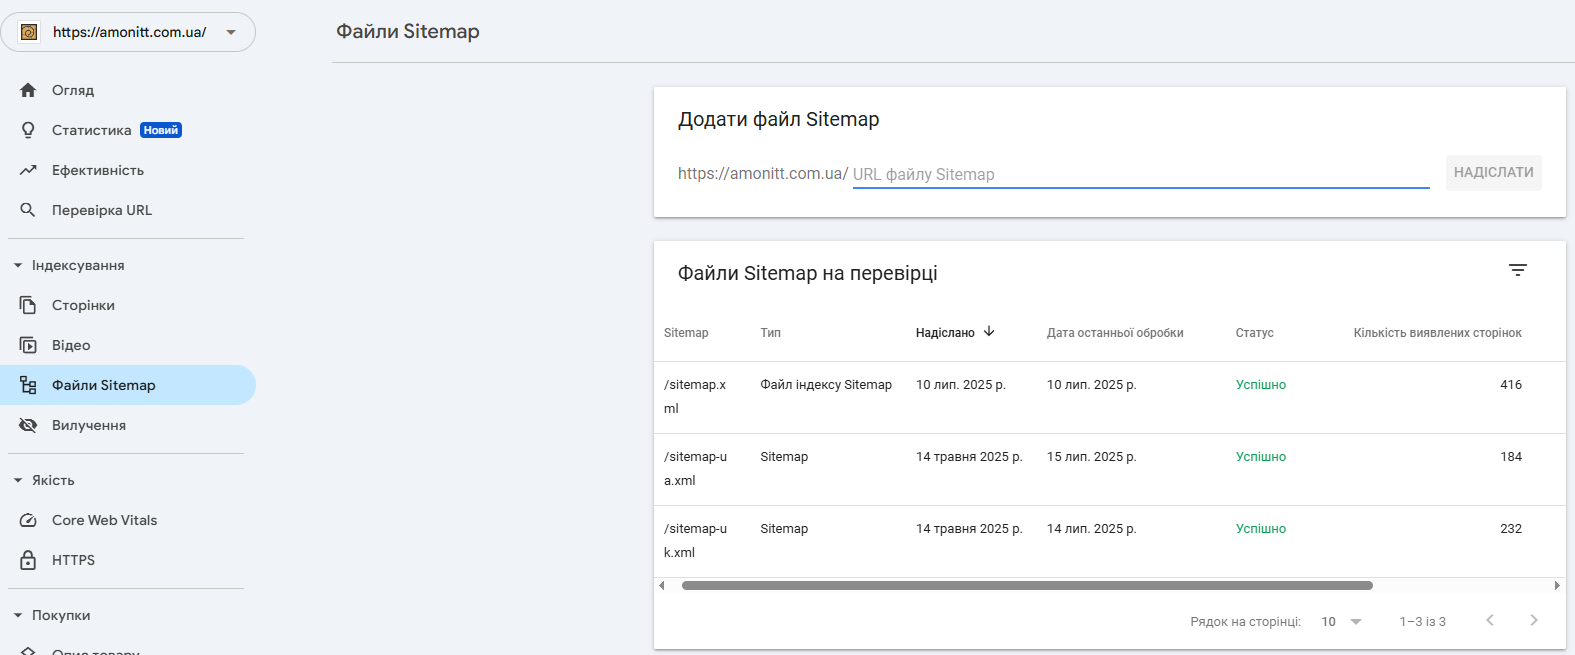Click the video icon beside Відео
This screenshot has width=1575, height=655.
click(x=28, y=345)
